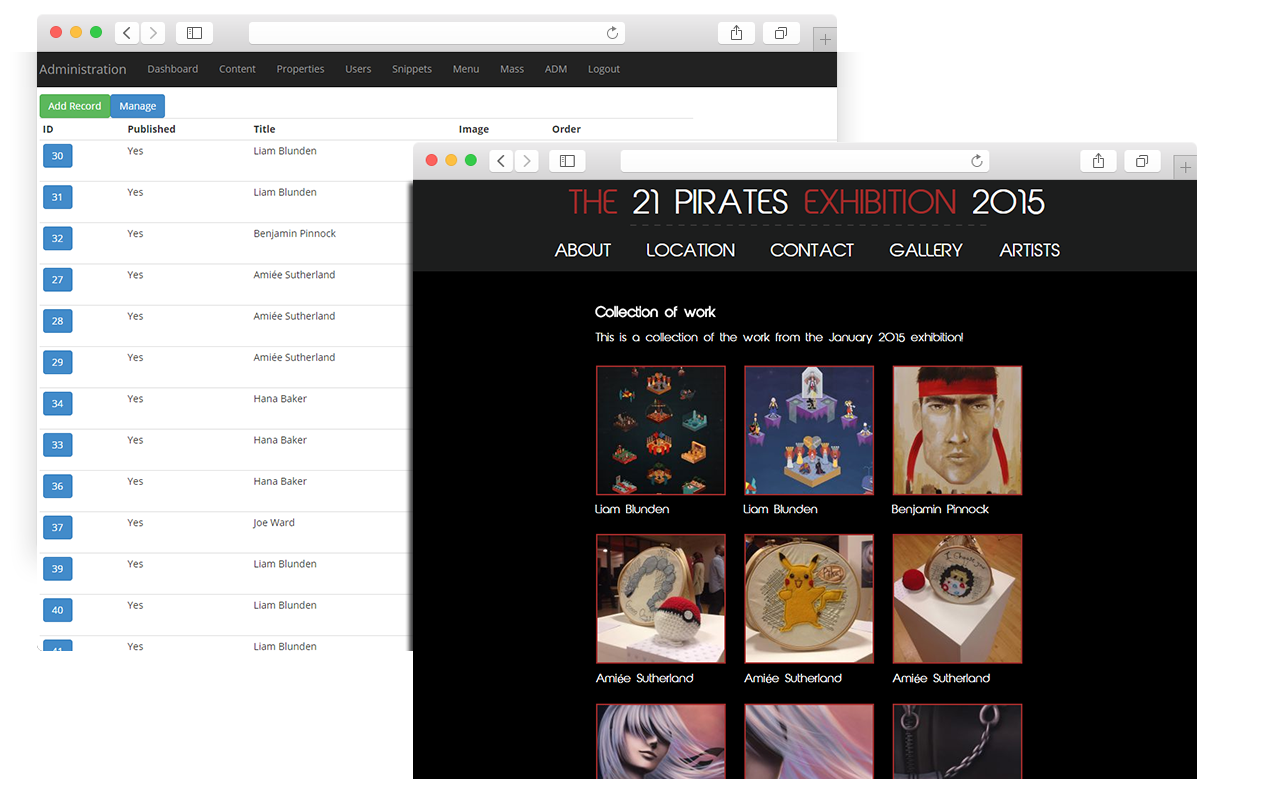Open record ID 32 button
The height and width of the screenshot is (790, 1269).
pos(57,239)
